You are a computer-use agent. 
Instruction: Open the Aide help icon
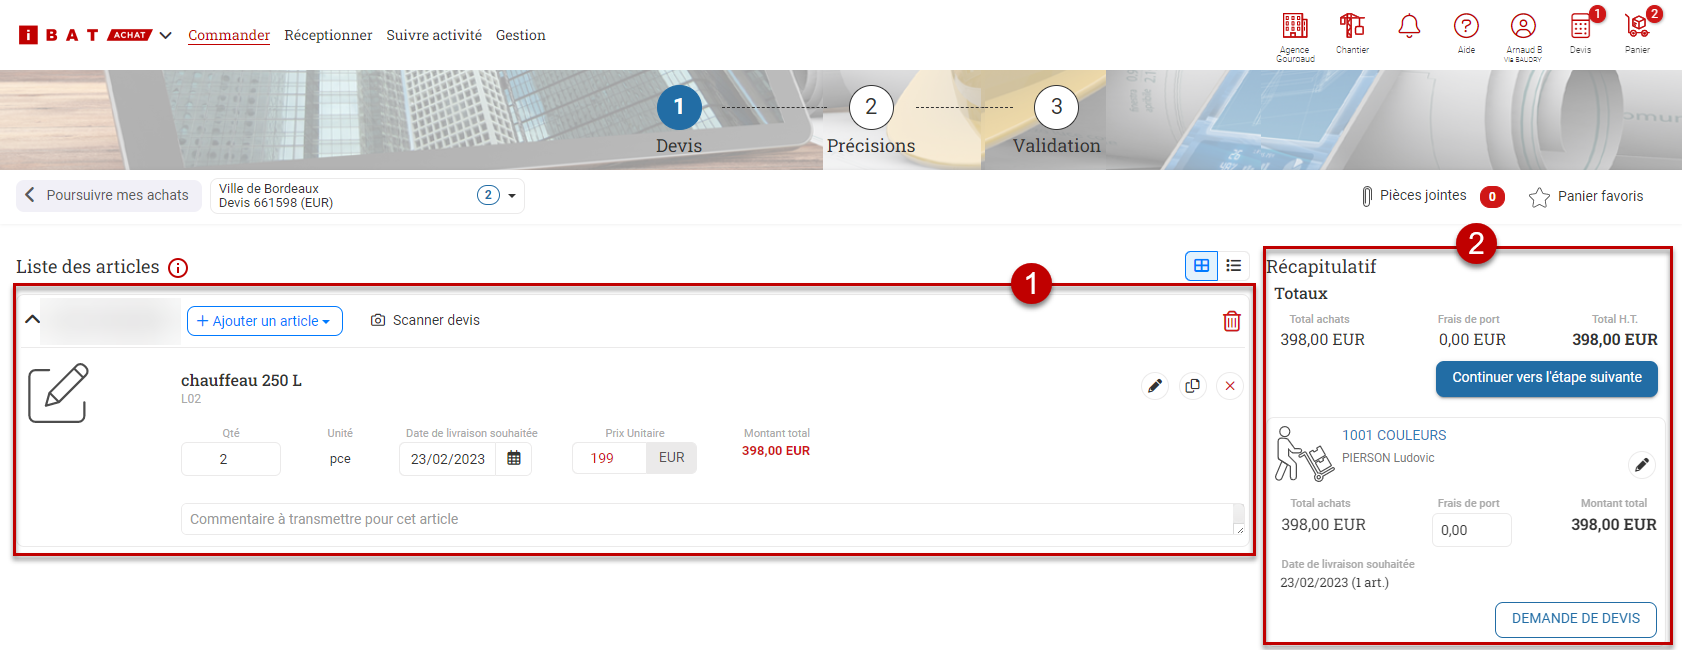click(x=1466, y=27)
